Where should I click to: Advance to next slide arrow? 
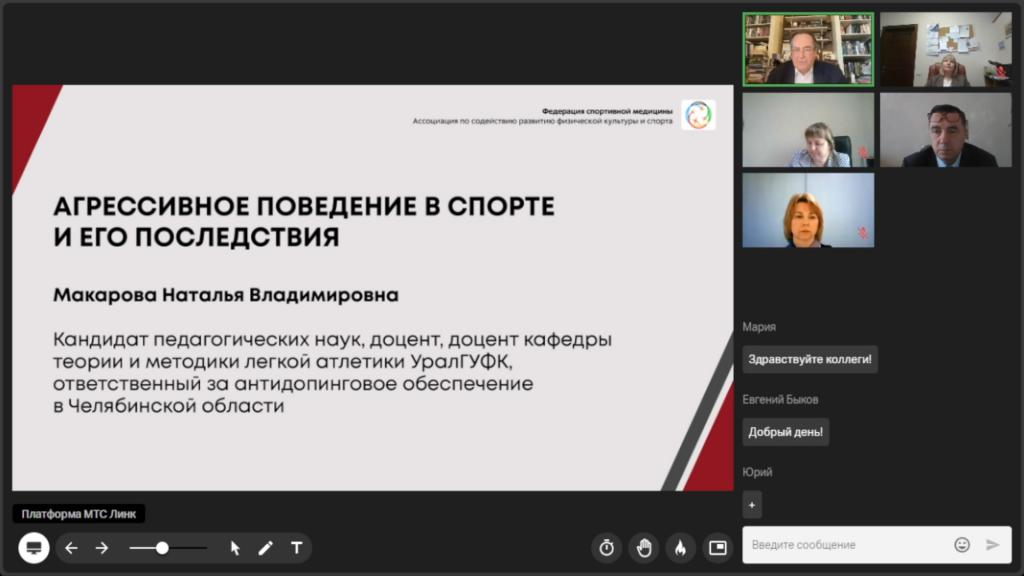(x=102, y=548)
